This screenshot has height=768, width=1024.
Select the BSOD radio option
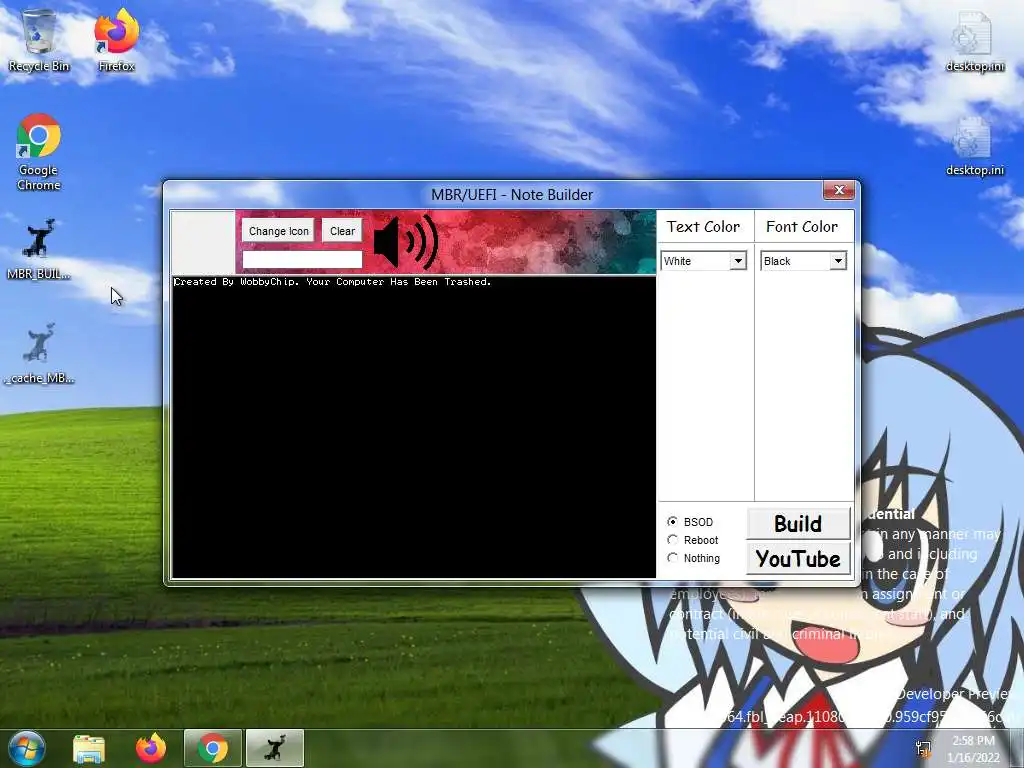(x=690, y=522)
